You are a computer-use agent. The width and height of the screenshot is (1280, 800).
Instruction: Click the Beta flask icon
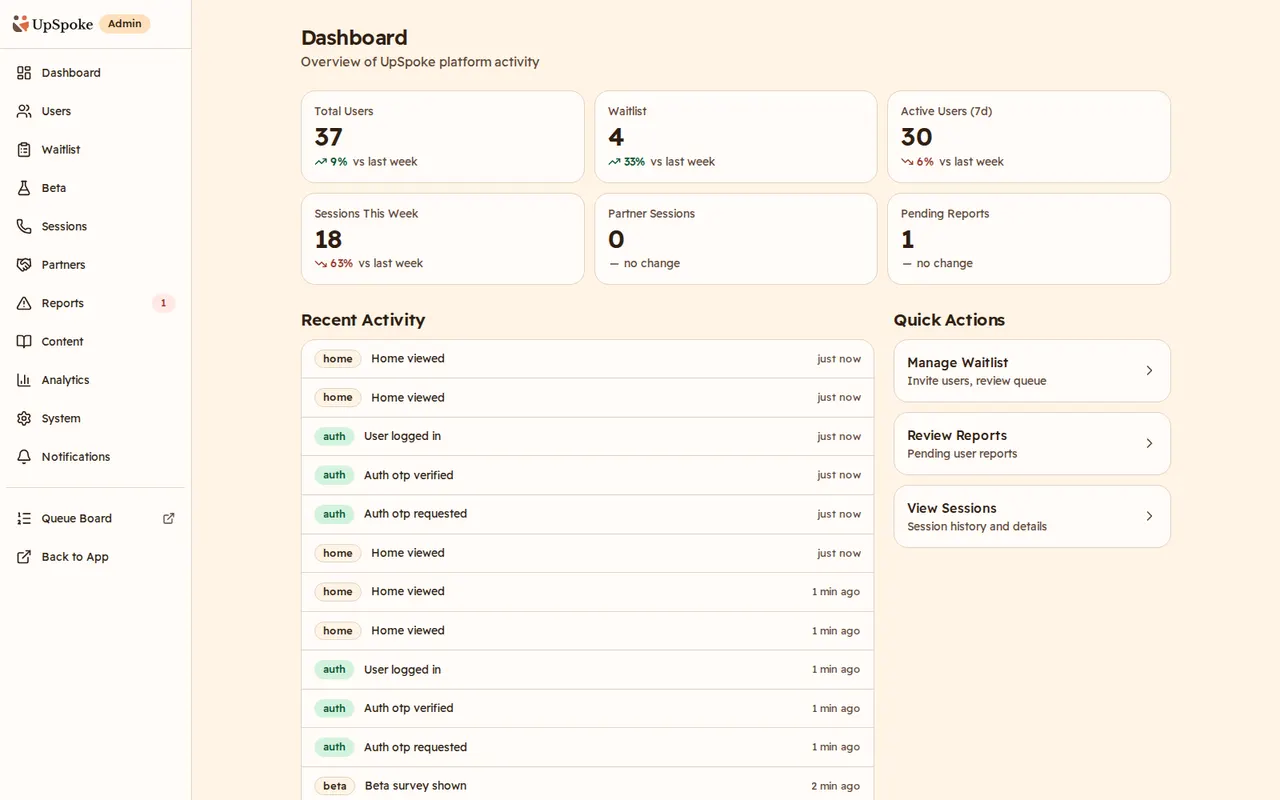(24, 188)
